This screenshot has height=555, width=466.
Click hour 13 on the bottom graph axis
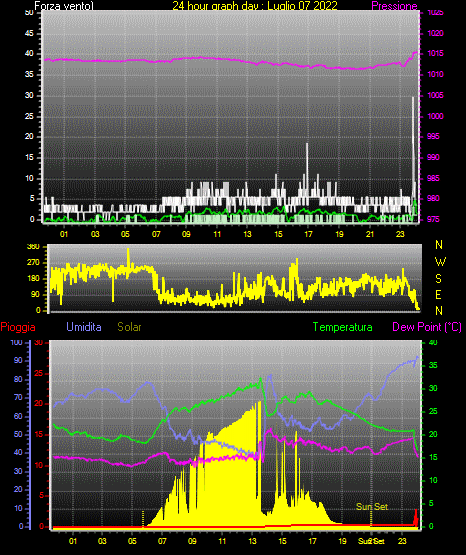point(252,541)
